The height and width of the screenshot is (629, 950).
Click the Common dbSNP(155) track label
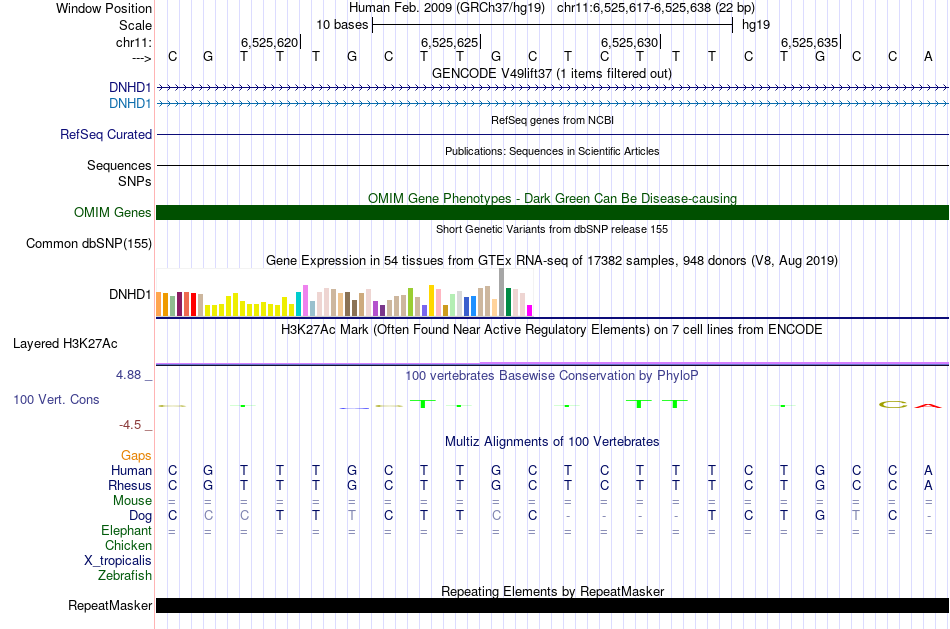click(89, 243)
